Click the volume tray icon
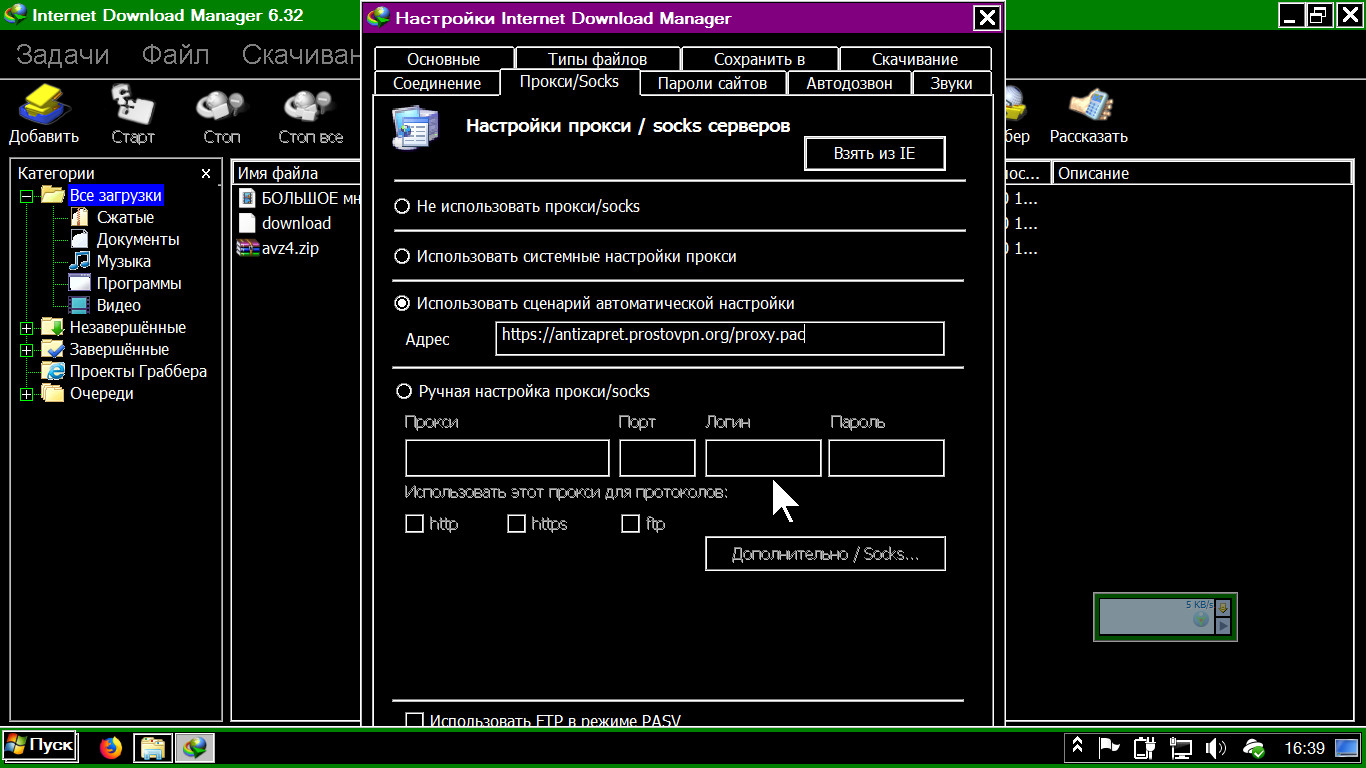The width and height of the screenshot is (1366, 768). pyautogui.click(x=1216, y=747)
